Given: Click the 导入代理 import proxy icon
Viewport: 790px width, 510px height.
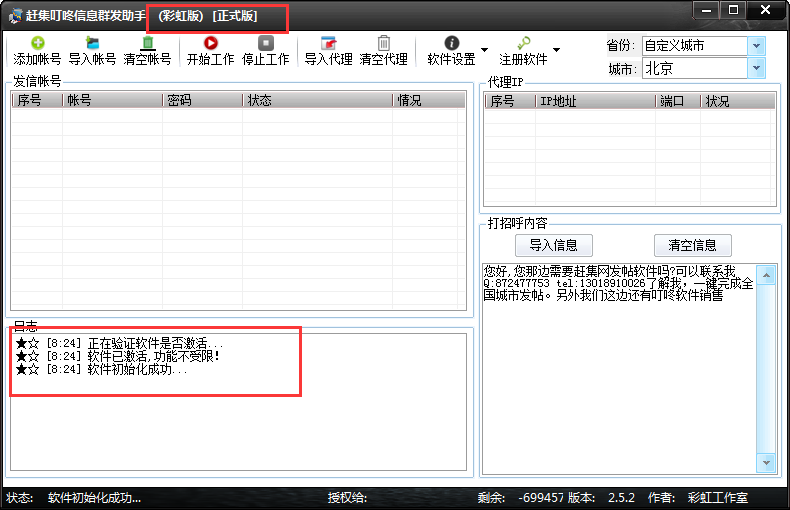Looking at the screenshot, I should coord(328,43).
